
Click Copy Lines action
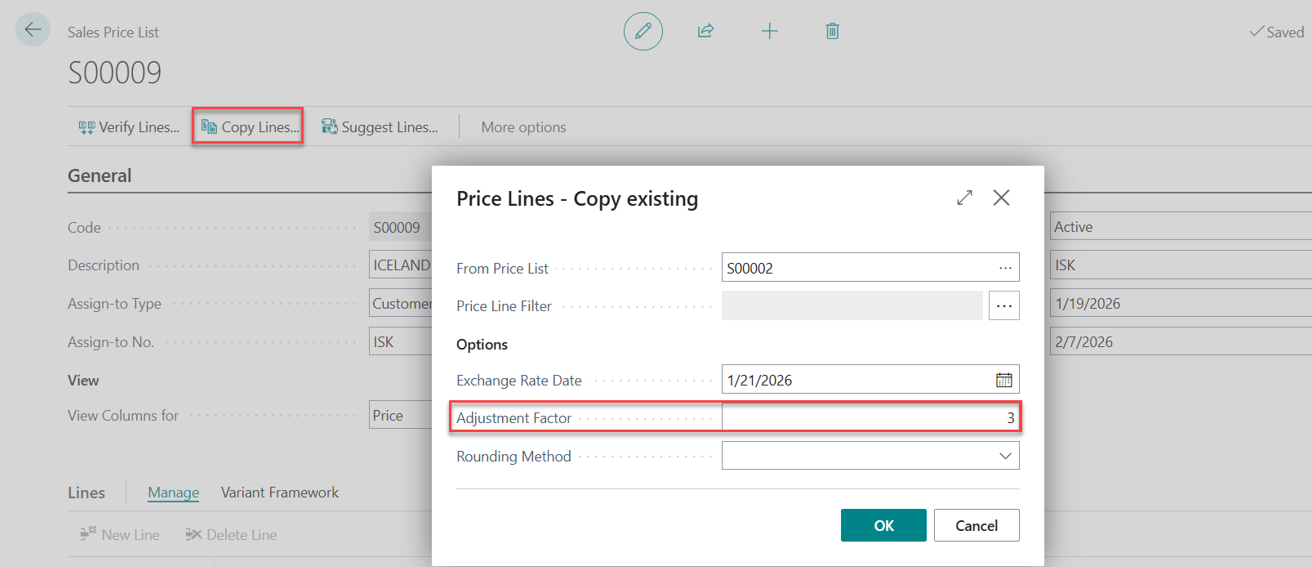249,127
